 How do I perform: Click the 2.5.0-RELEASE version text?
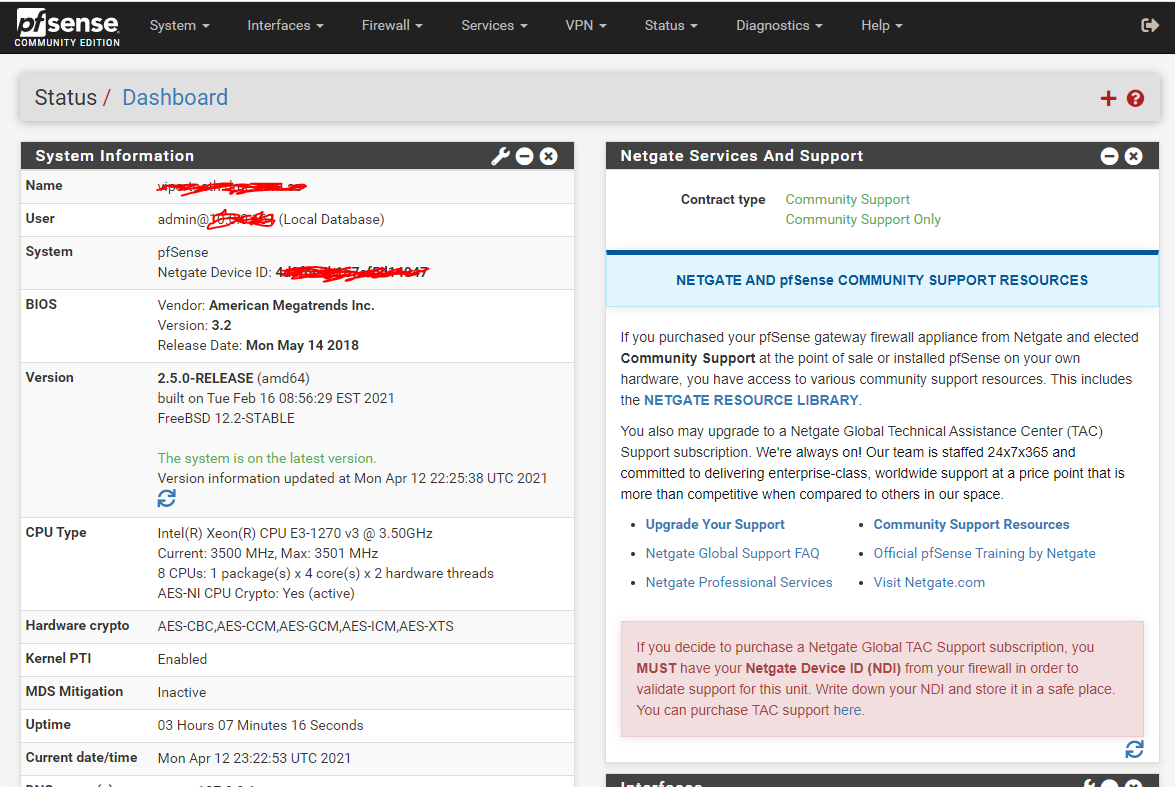click(205, 379)
